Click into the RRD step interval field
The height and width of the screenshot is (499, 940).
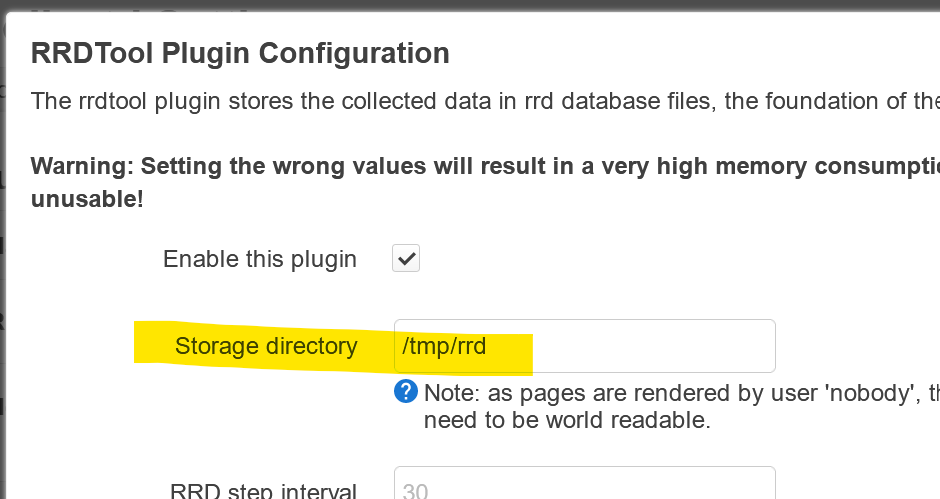585,483
